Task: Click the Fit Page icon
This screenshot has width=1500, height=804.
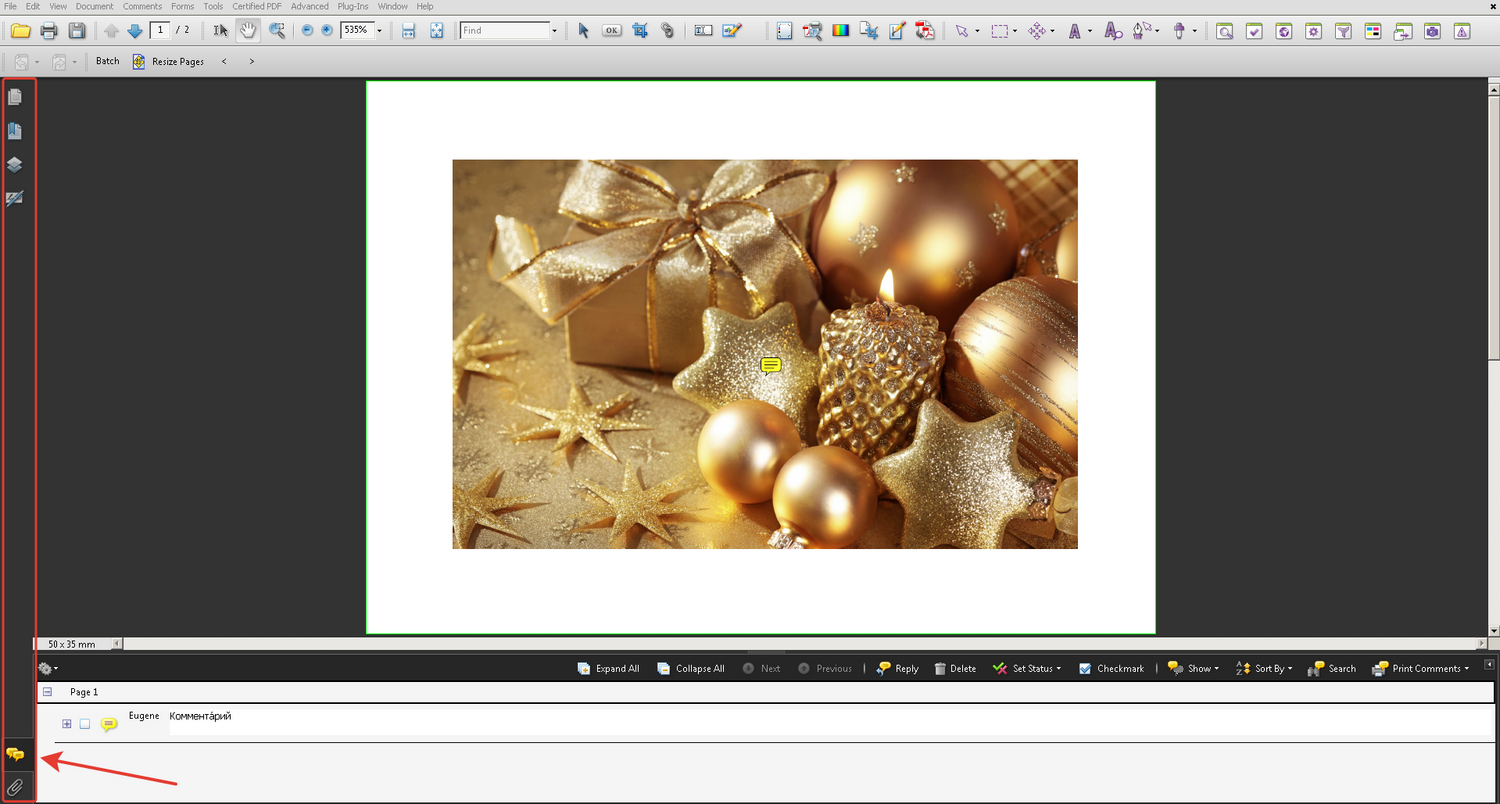Action: point(437,31)
